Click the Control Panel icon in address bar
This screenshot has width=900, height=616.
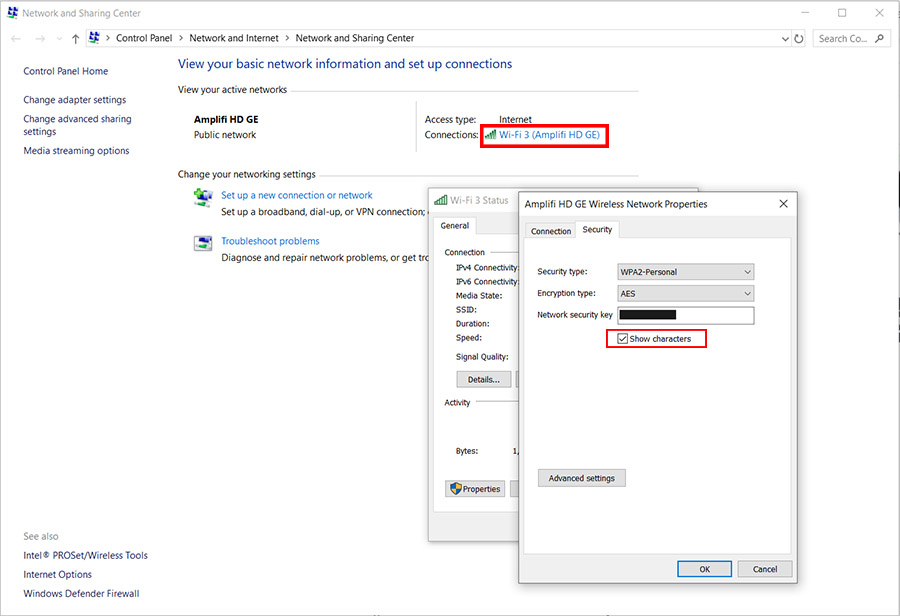[x=95, y=38]
